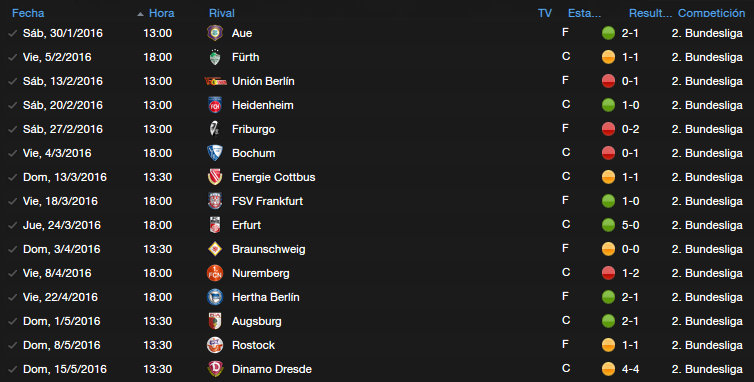The width and height of the screenshot is (754, 382).
Task: Click the Fürth club badge
Action: coord(215,57)
